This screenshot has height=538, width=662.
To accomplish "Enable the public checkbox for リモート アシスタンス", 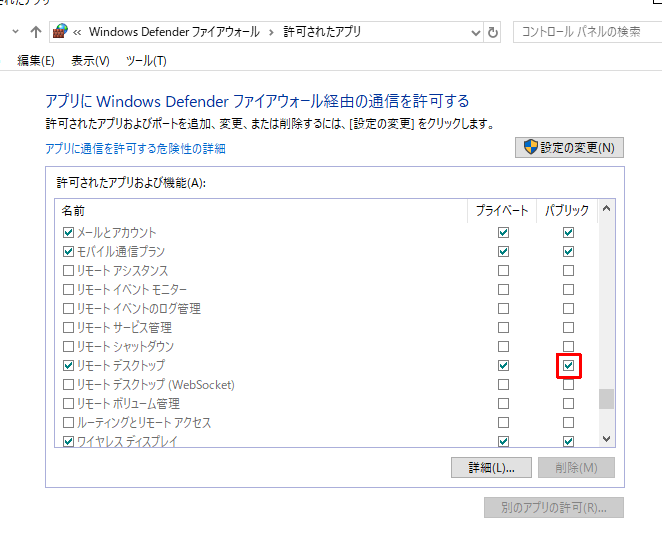I will (568, 271).
